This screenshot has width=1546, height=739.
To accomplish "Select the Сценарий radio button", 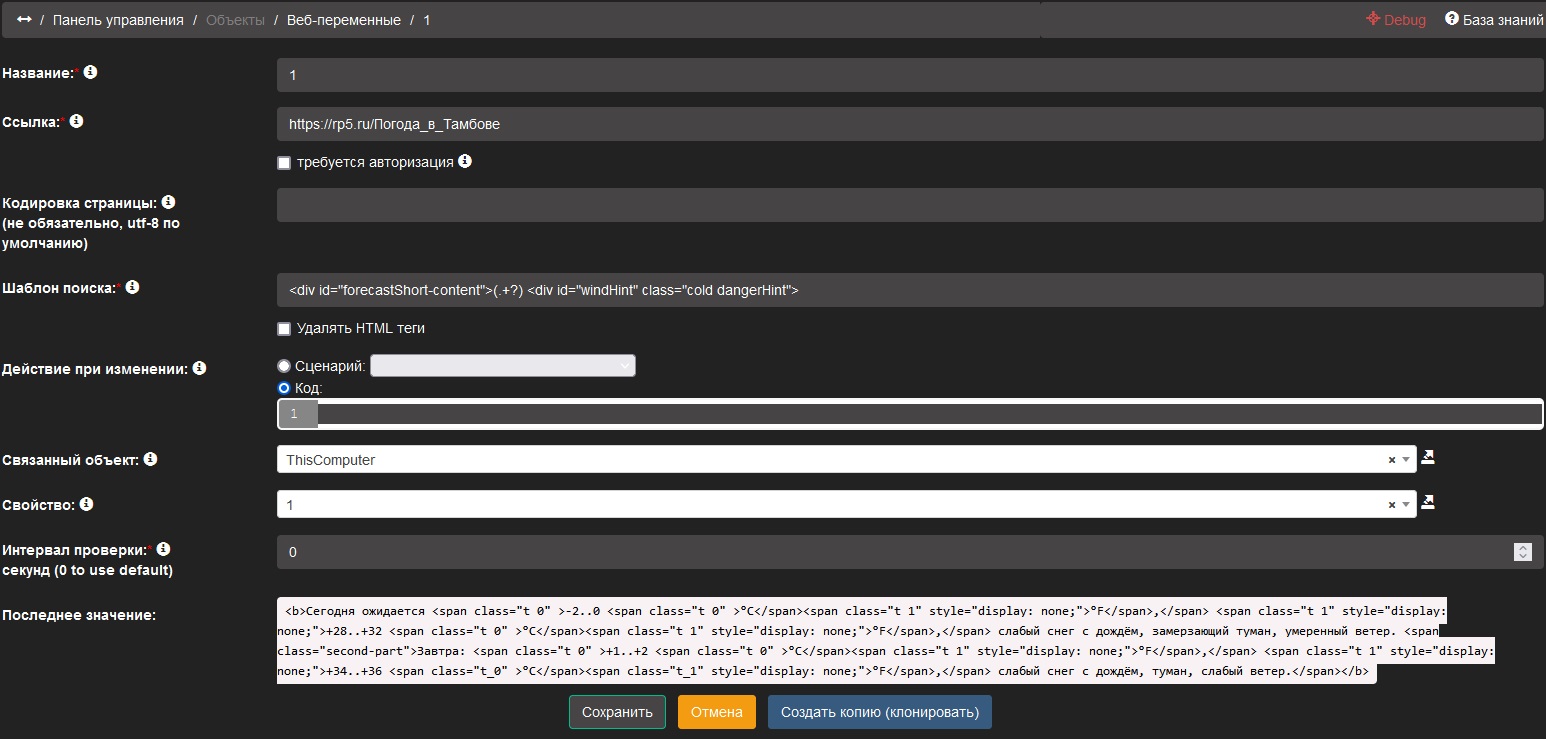I will click(x=284, y=367).
